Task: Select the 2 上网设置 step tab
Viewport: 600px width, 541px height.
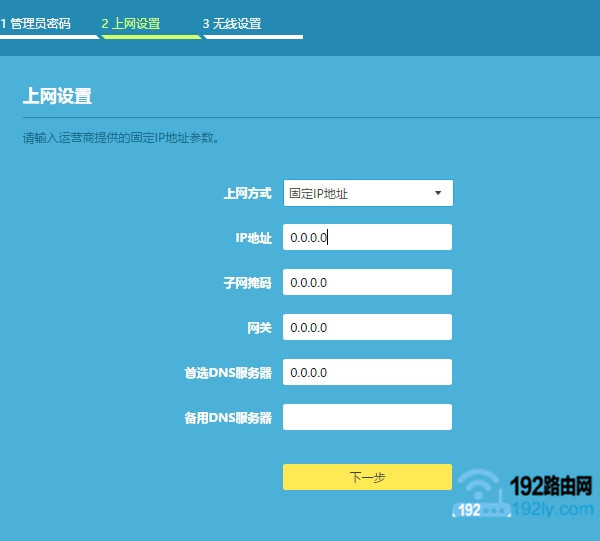Action: [130, 23]
